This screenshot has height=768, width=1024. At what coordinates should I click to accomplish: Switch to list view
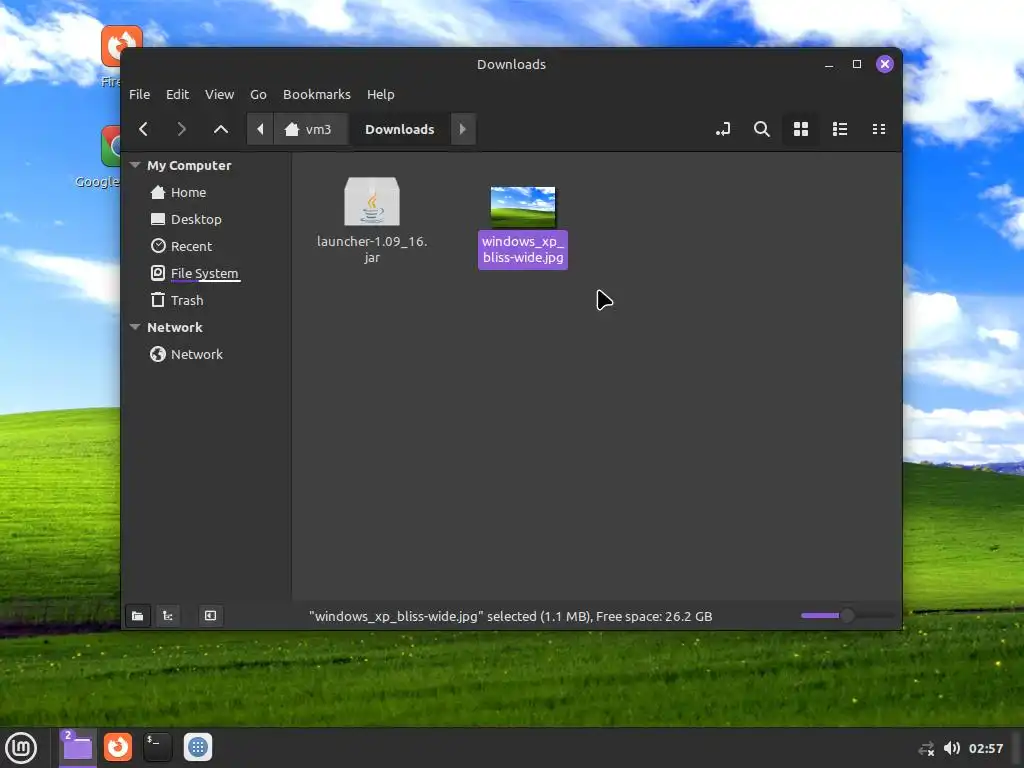[x=840, y=129]
